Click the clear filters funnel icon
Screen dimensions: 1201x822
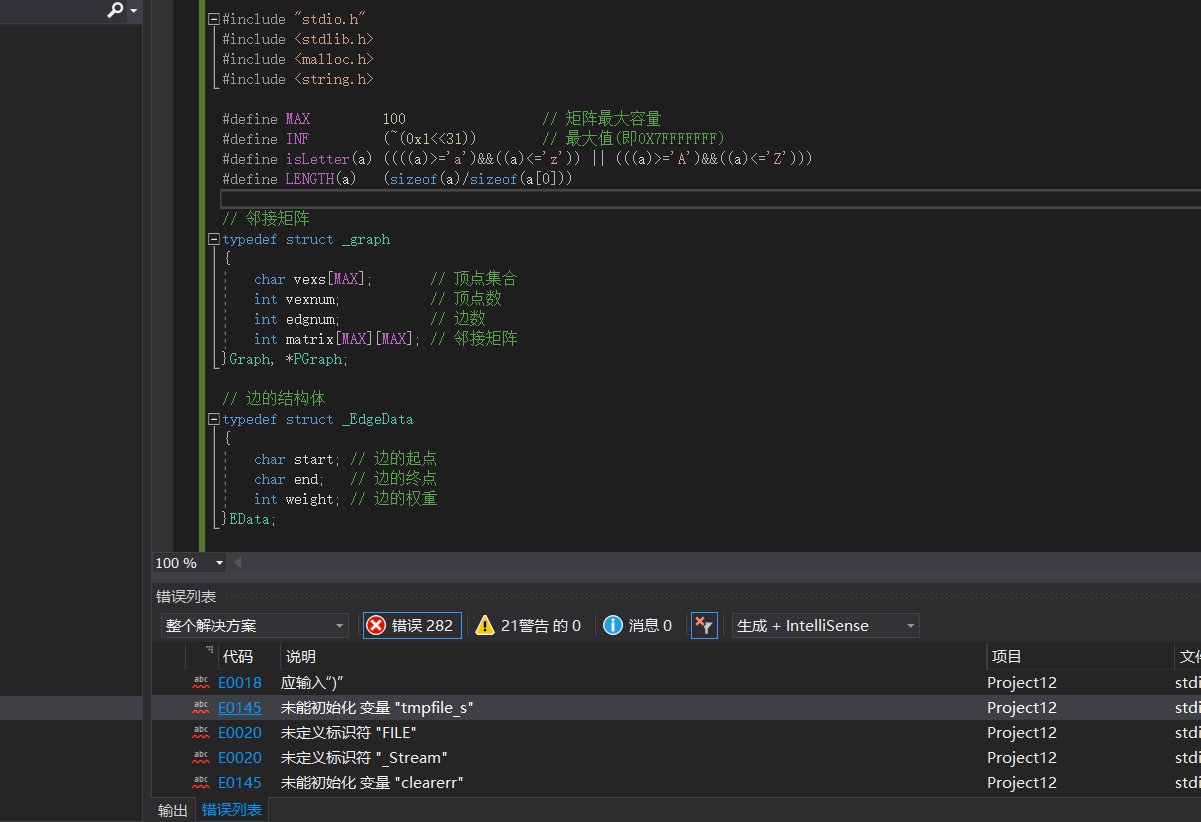point(704,626)
